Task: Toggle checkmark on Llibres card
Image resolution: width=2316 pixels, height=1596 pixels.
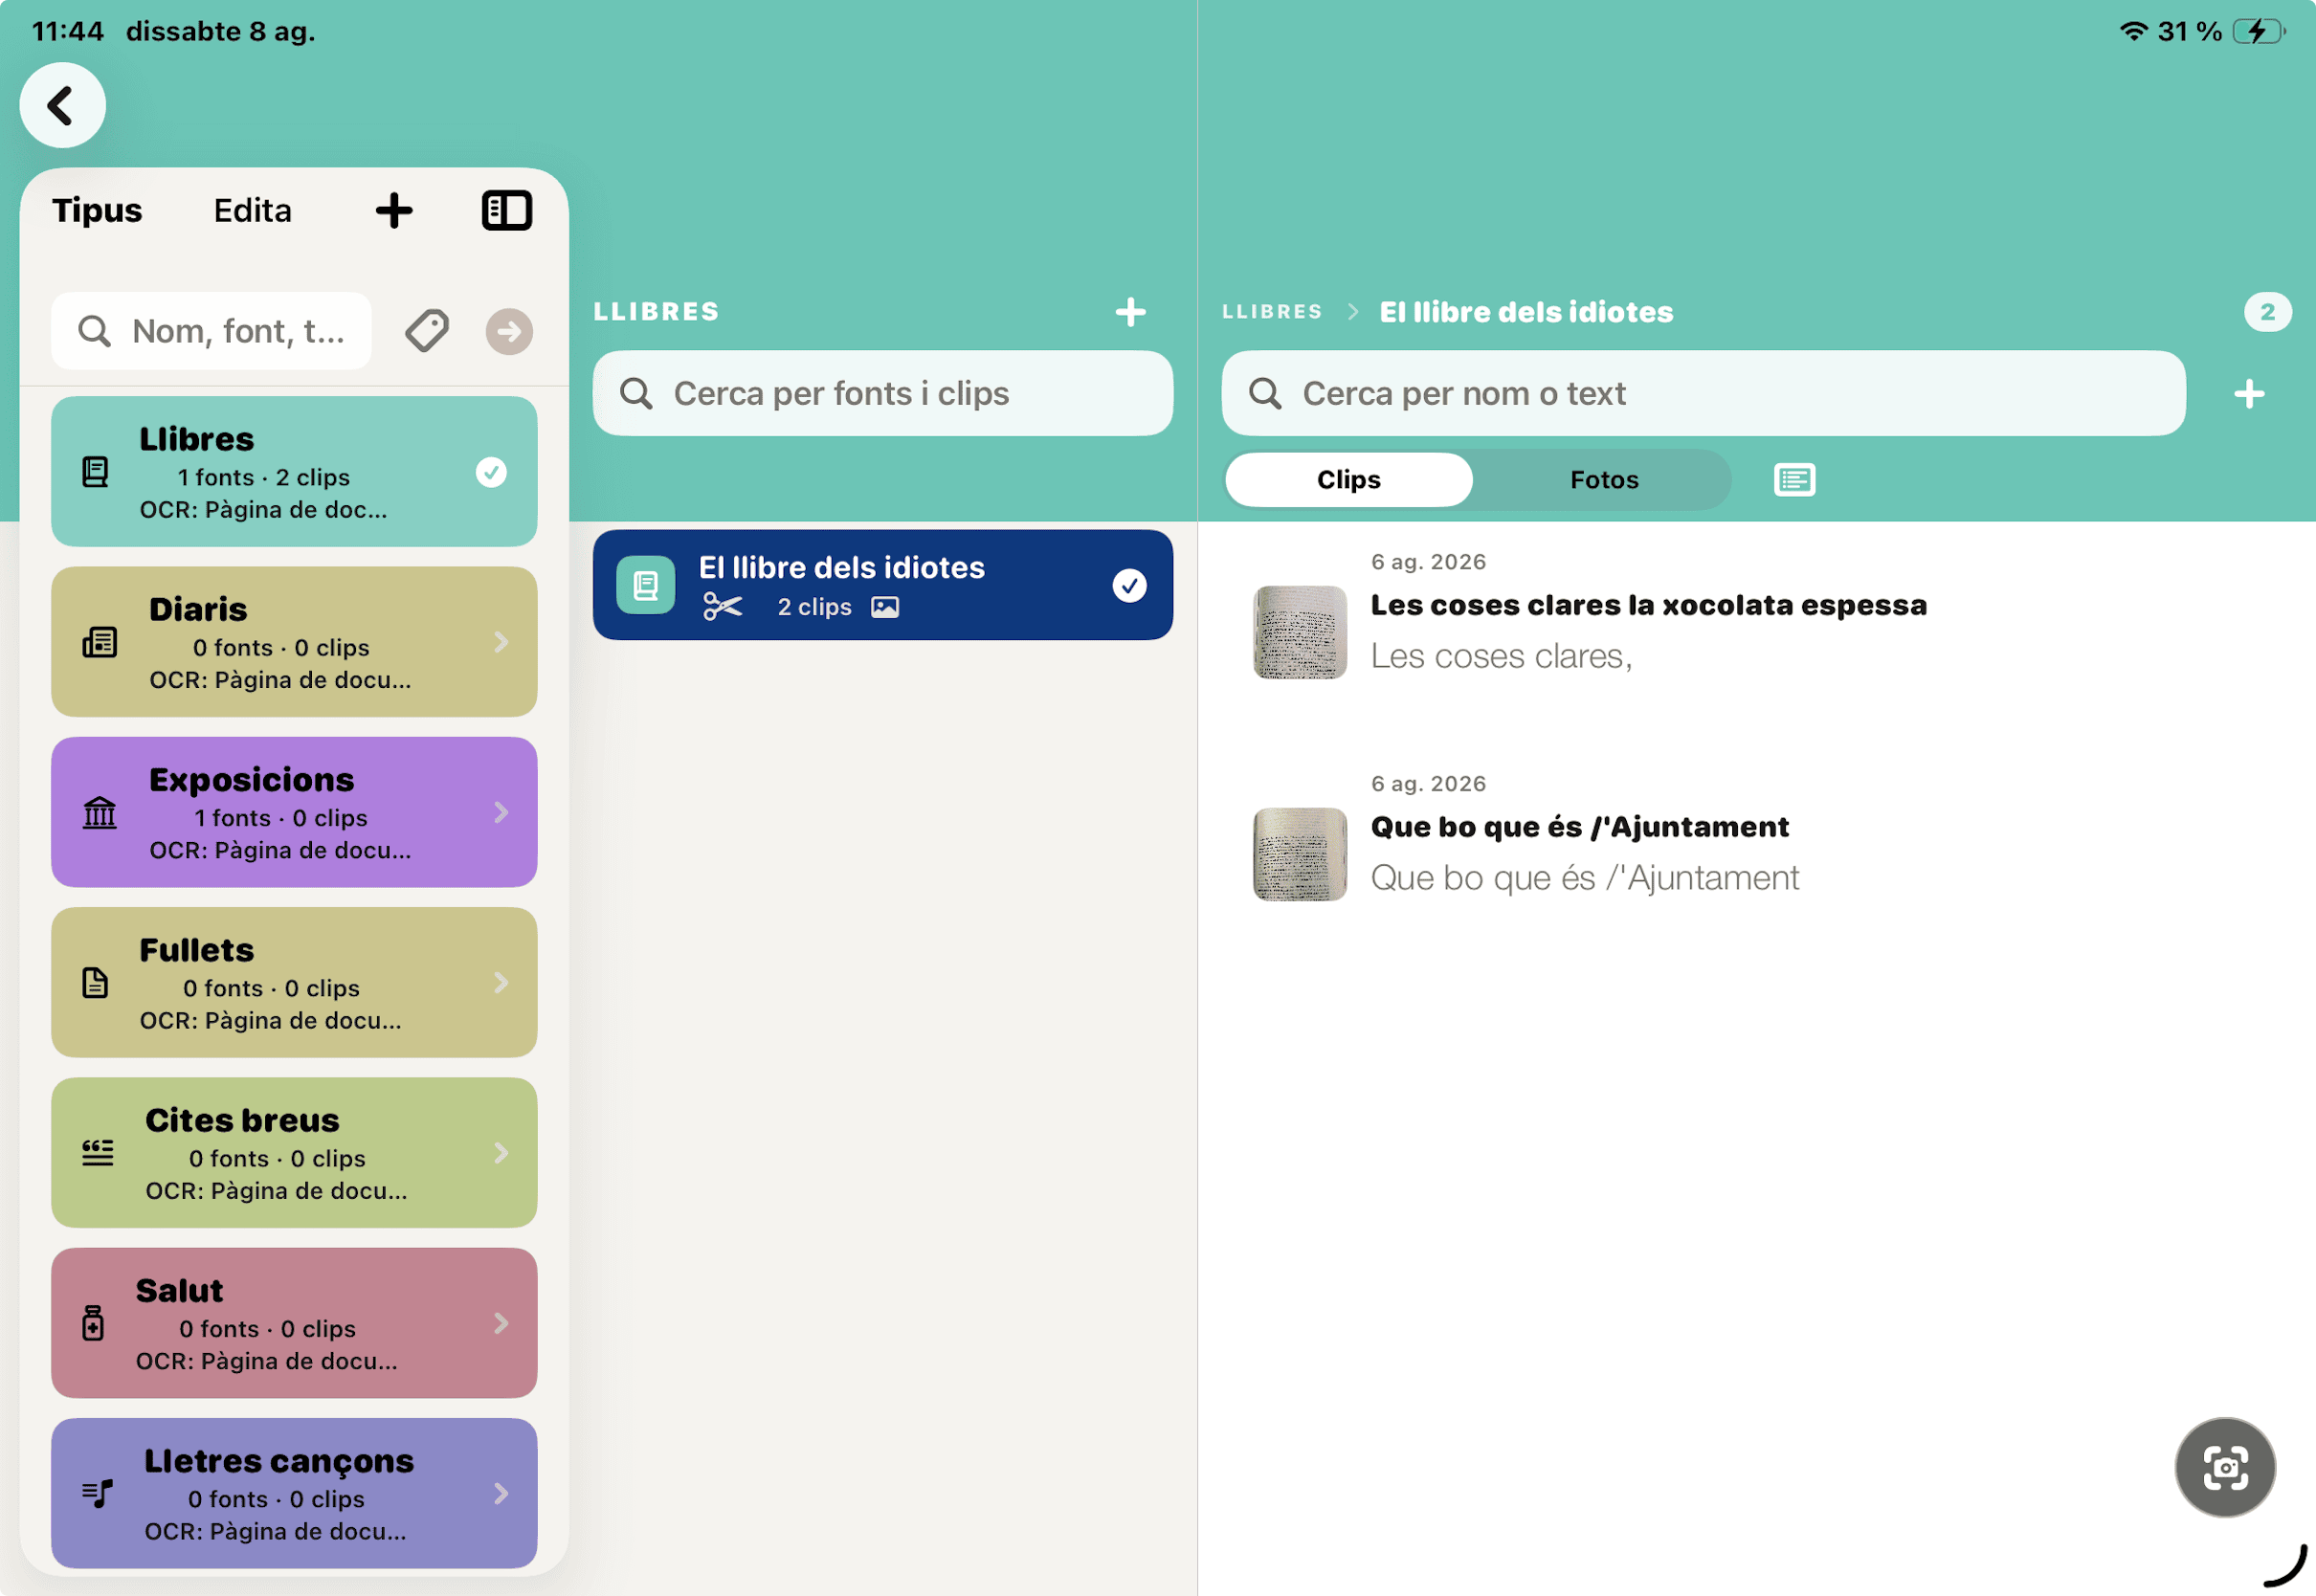Action: click(x=491, y=472)
